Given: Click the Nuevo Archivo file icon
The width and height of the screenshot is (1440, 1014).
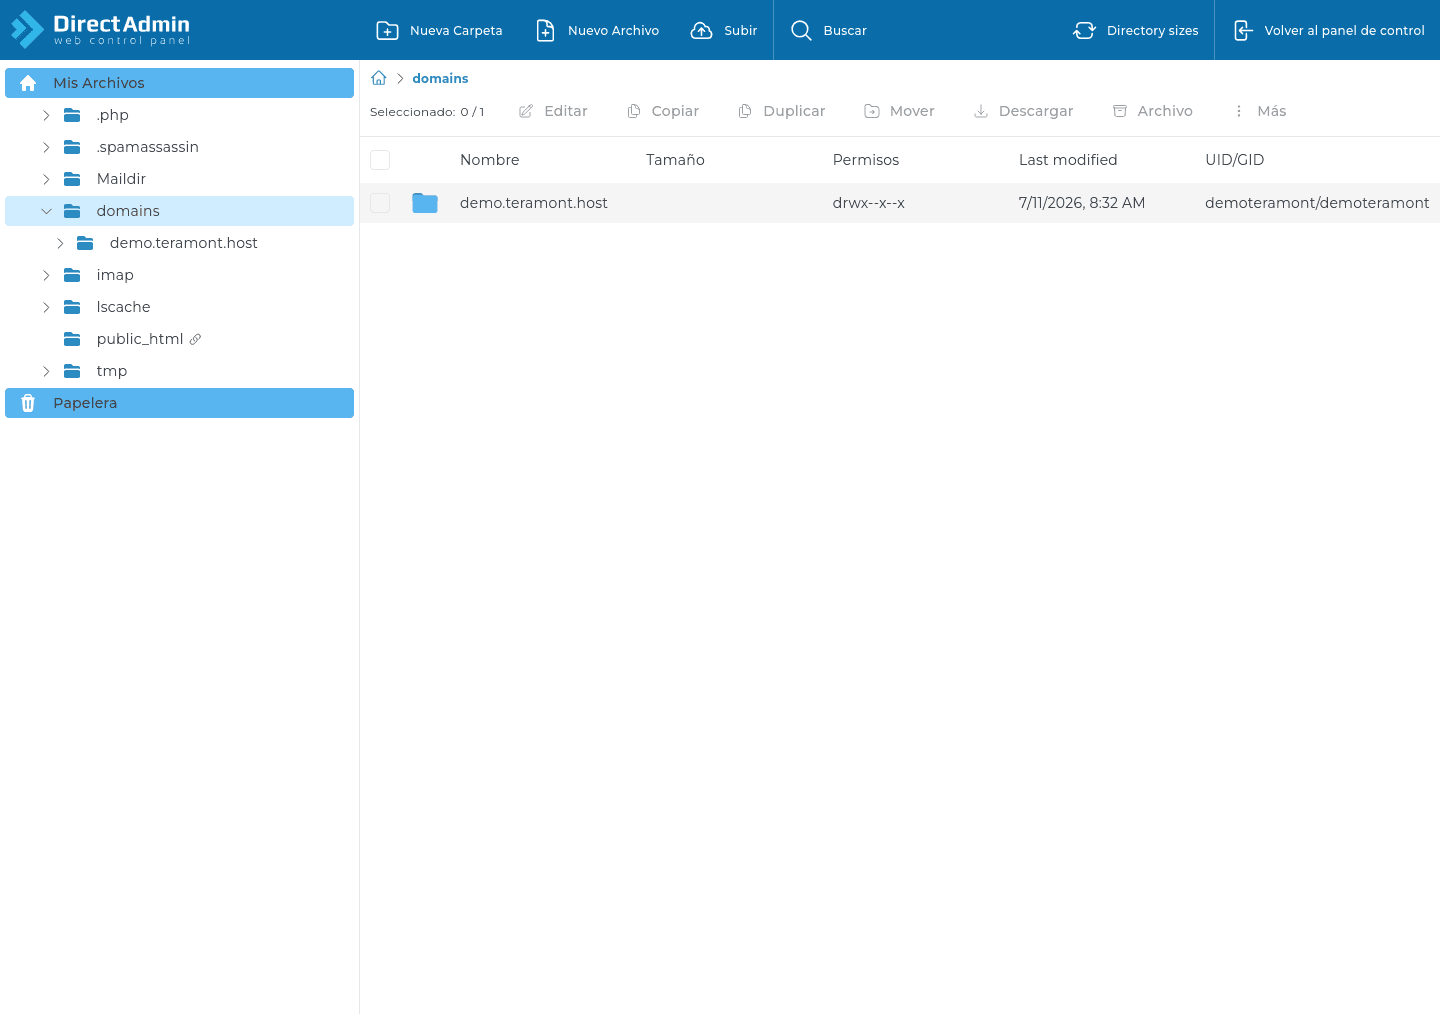Looking at the screenshot, I should click(x=545, y=31).
